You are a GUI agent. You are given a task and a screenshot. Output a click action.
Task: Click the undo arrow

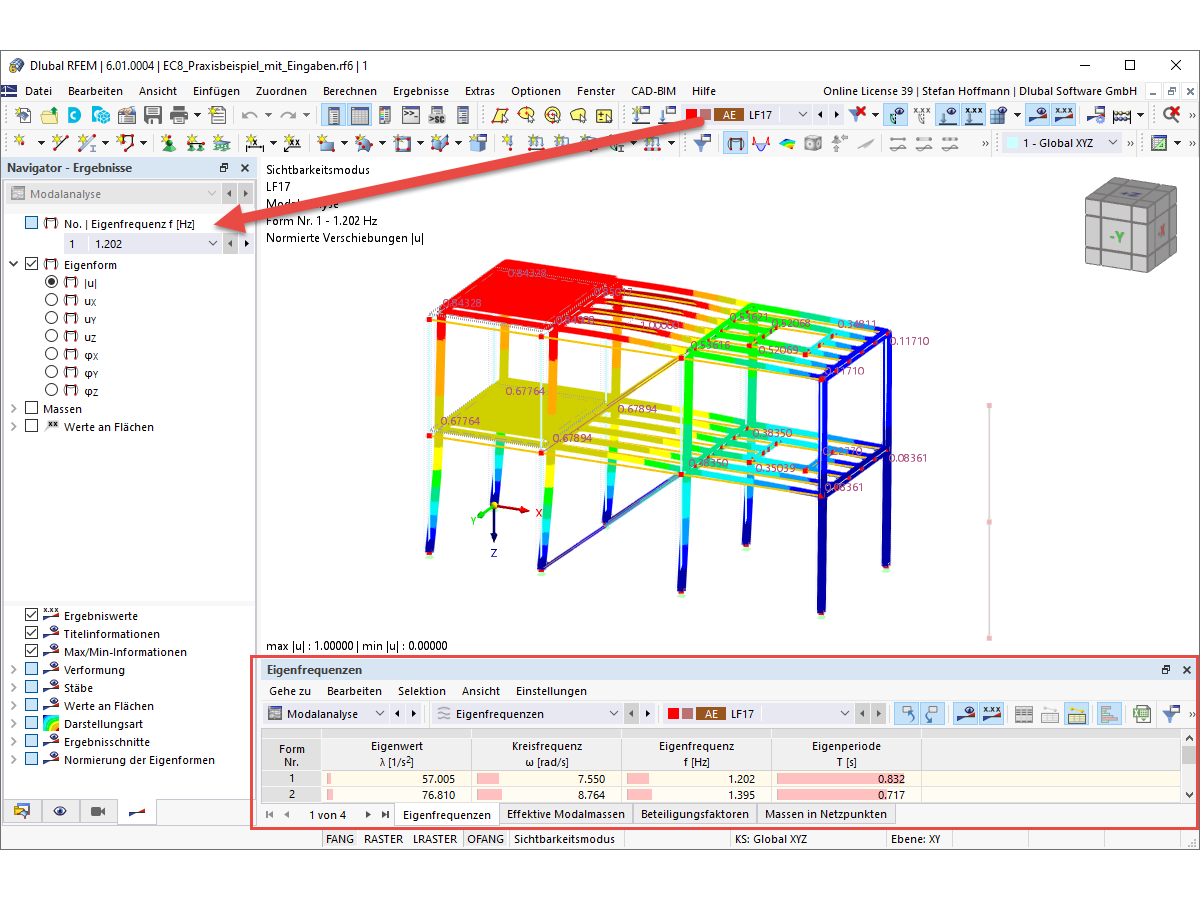point(250,115)
